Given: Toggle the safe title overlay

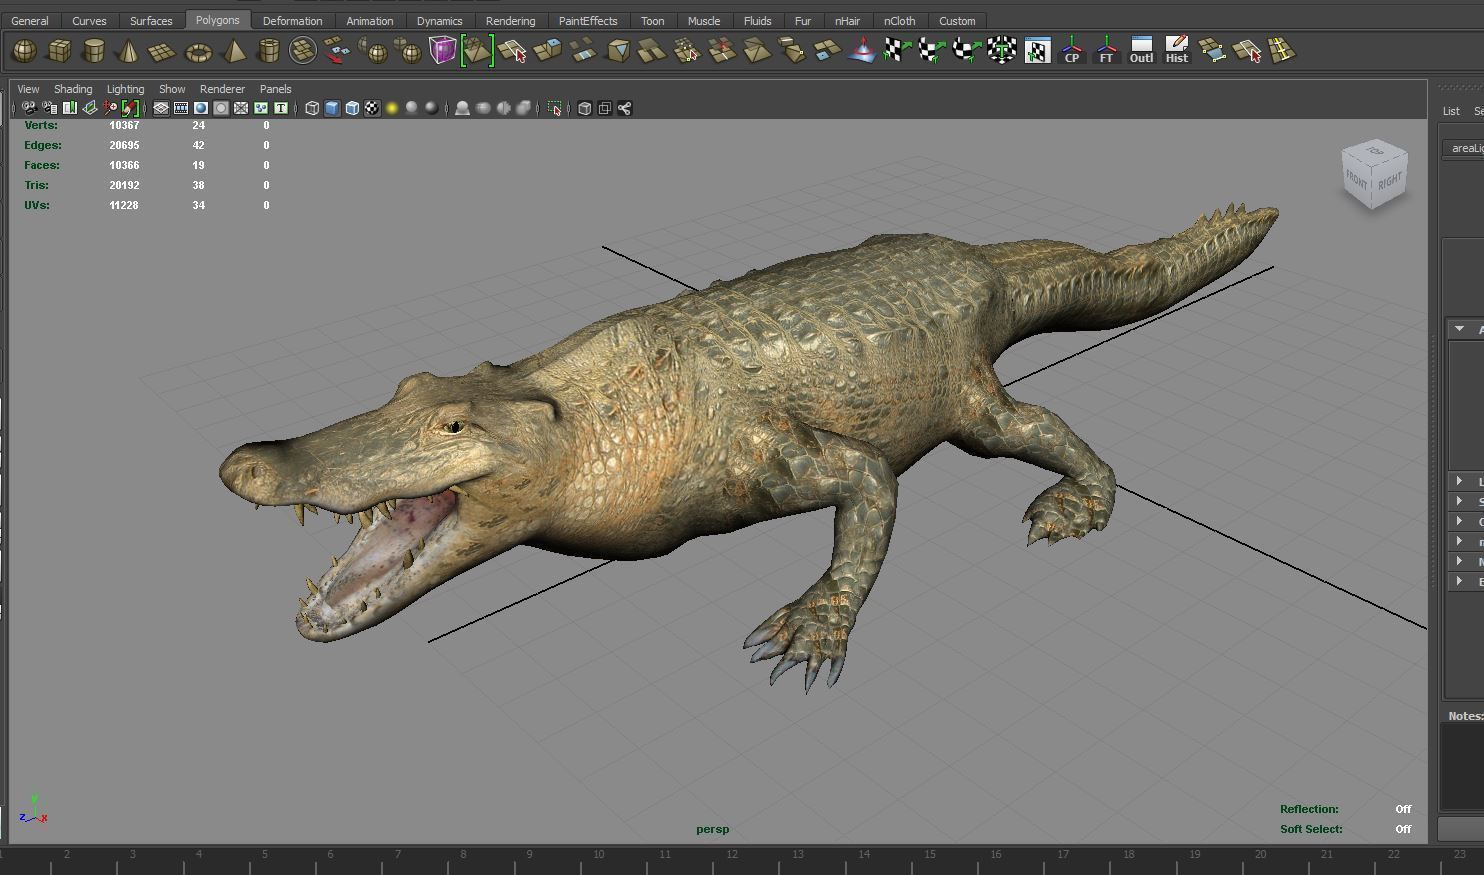Looking at the screenshot, I should pos(281,108).
